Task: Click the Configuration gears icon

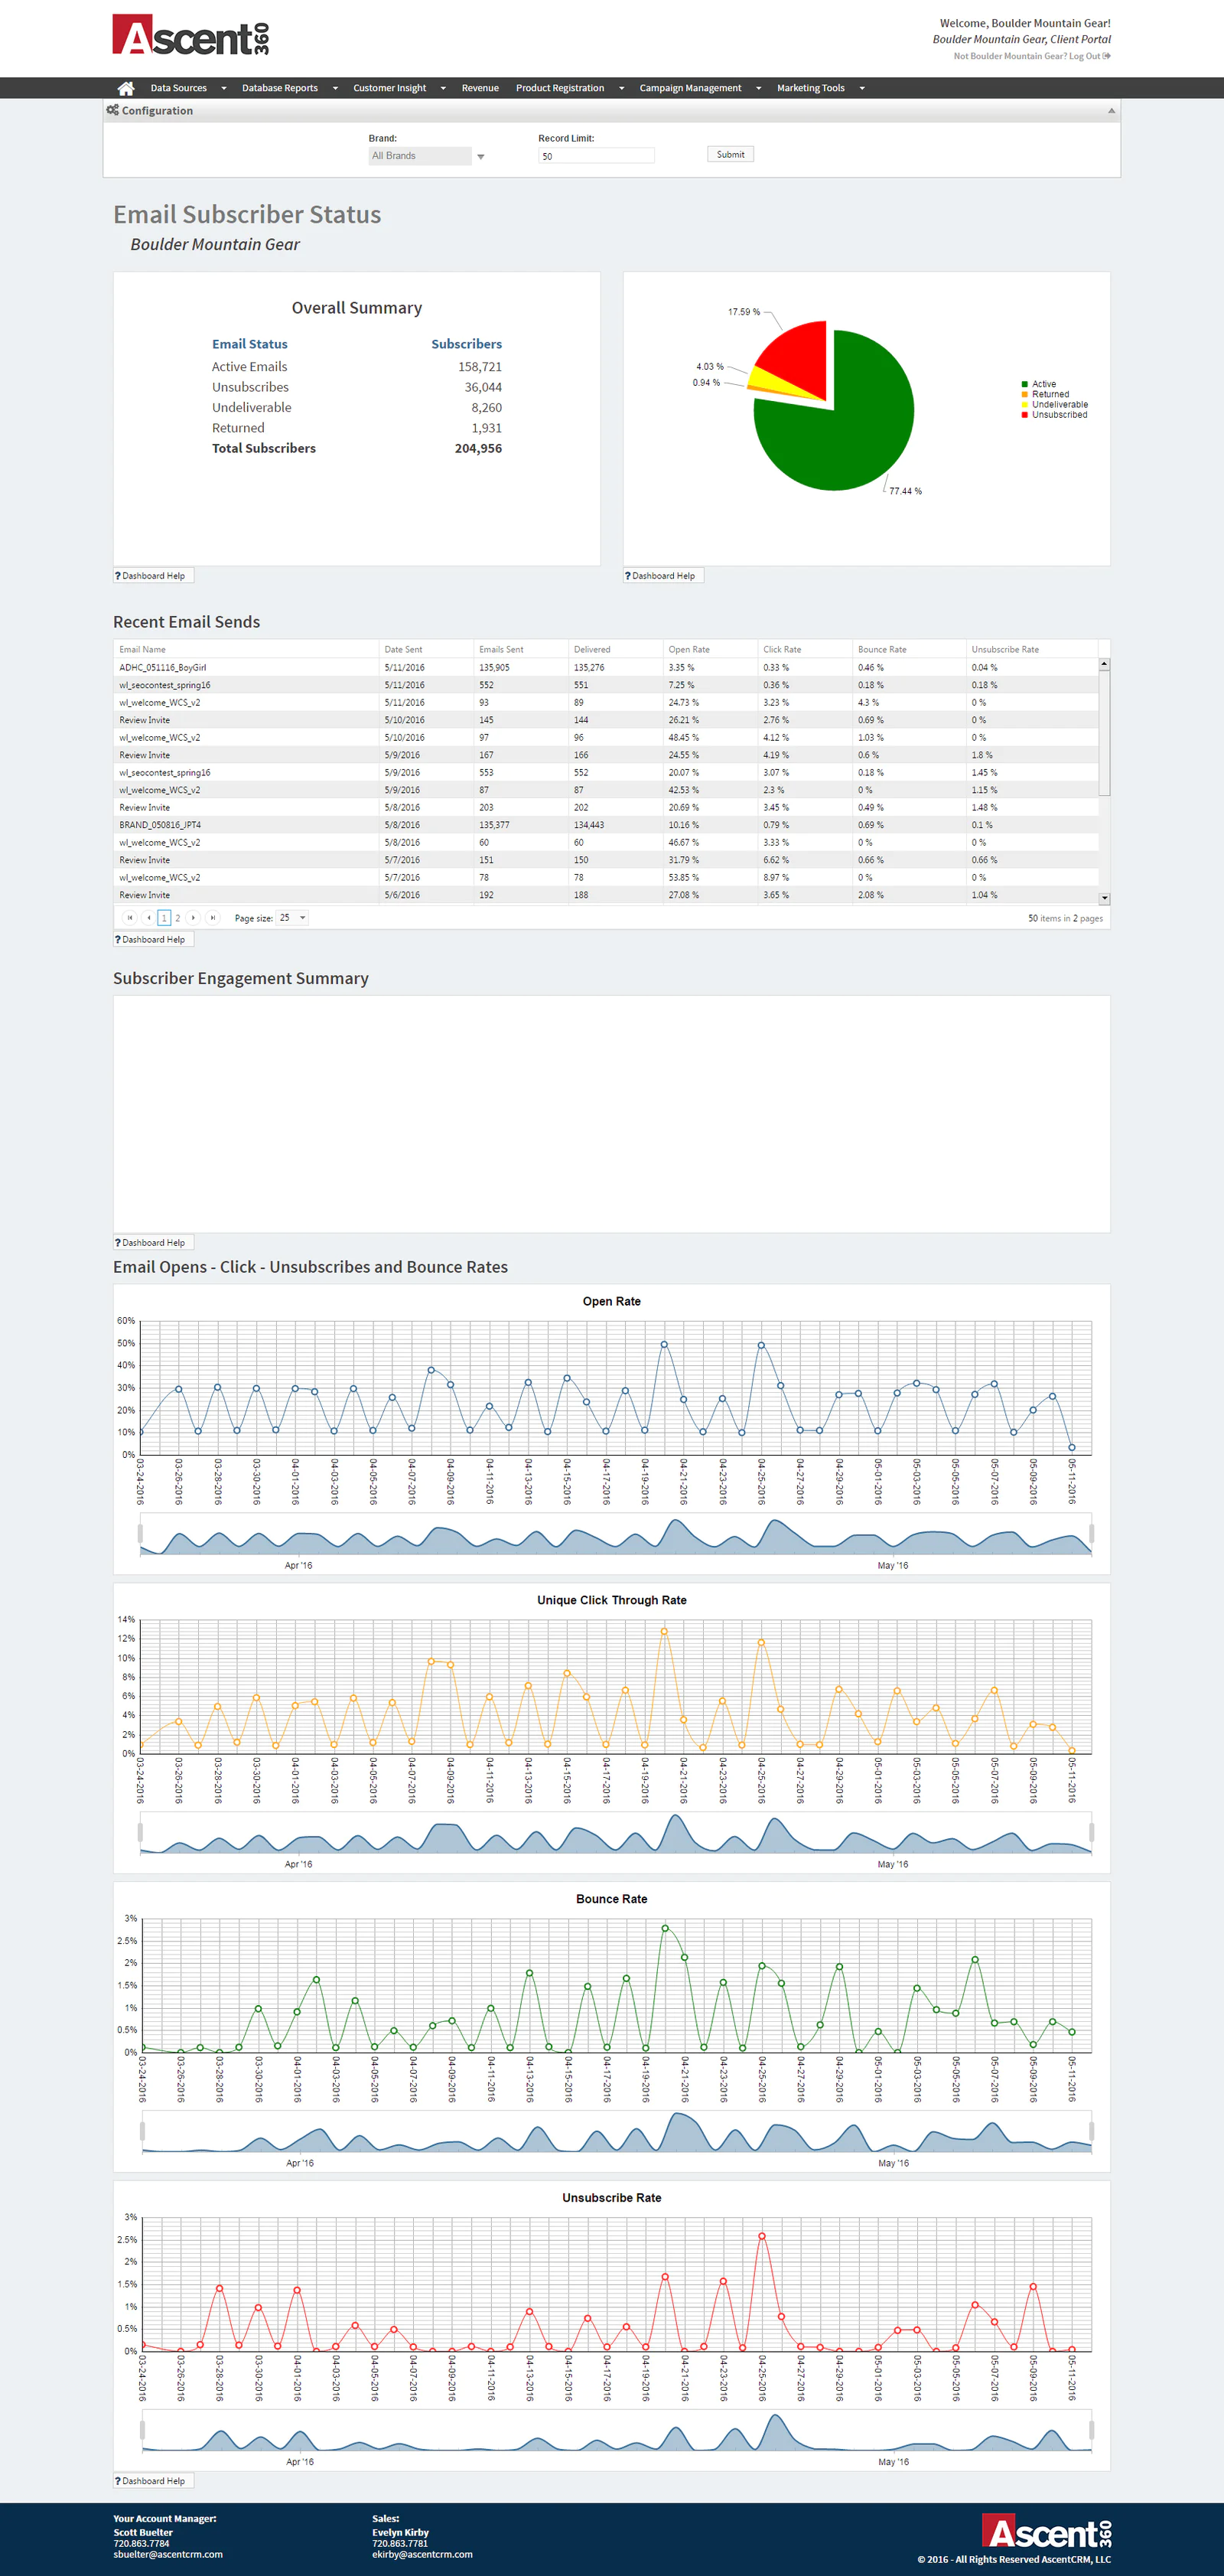Action: tap(112, 110)
